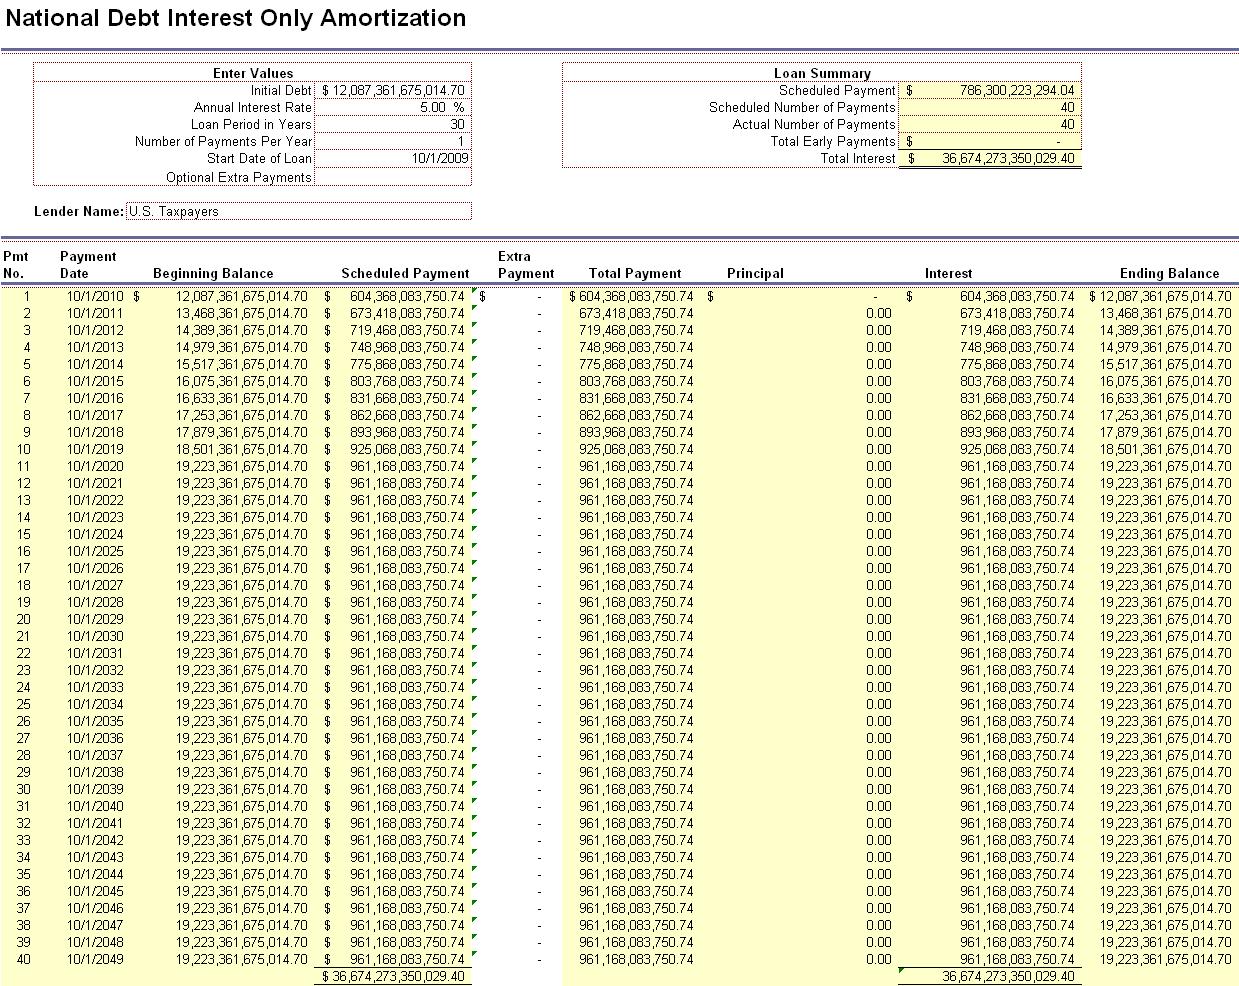The height and width of the screenshot is (986, 1239).
Task: Click the Lender Name field with U.S. Taxpayers
Action: tap(298, 211)
